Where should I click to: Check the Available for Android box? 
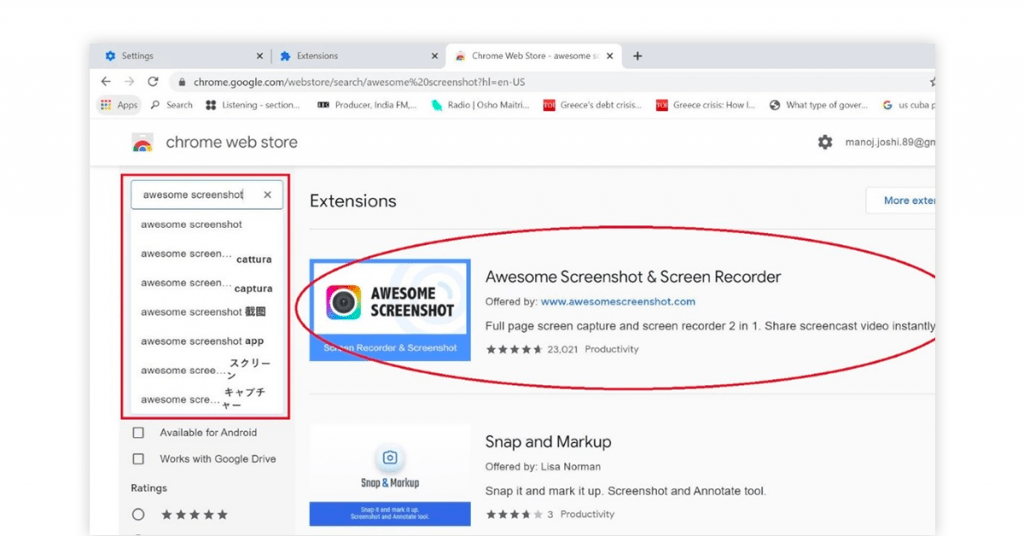click(x=138, y=433)
